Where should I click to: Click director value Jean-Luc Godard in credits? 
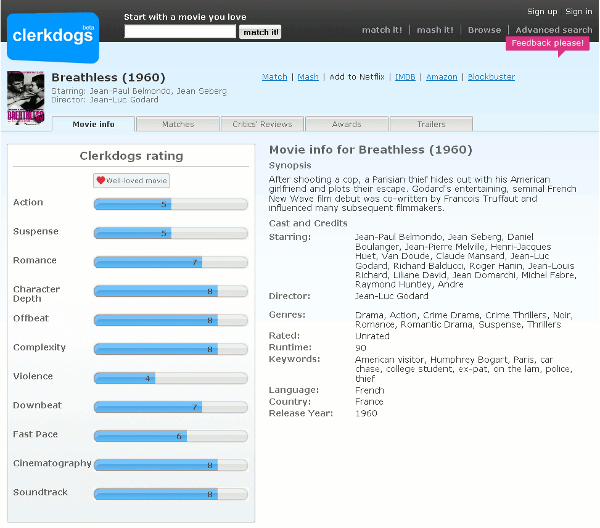[391, 296]
